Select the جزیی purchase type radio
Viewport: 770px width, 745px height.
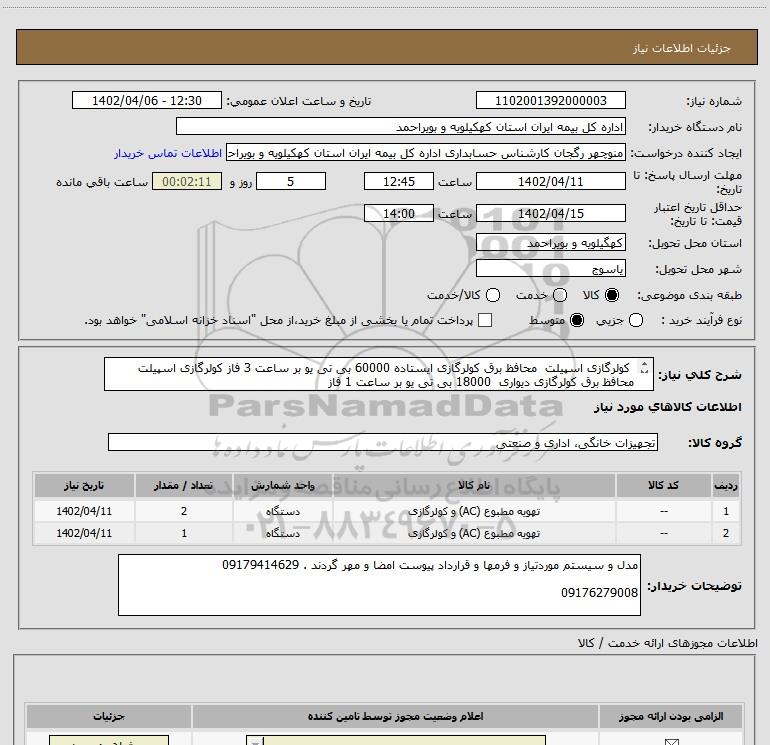pos(636,320)
